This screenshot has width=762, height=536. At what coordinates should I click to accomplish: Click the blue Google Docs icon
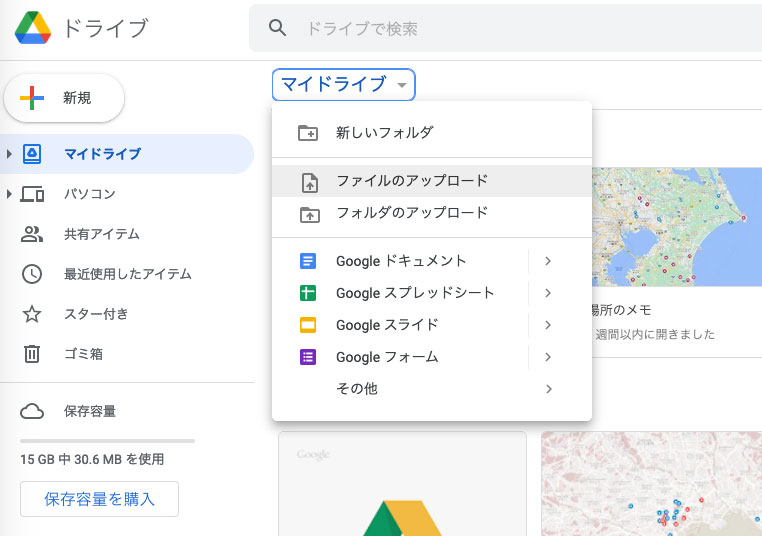click(308, 261)
